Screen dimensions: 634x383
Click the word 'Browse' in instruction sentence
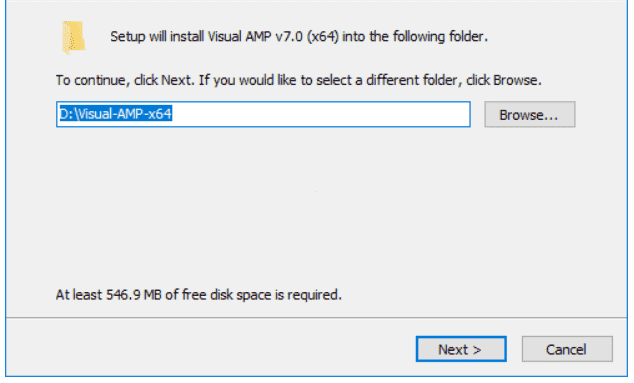pyautogui.click(x=515, y=80)
